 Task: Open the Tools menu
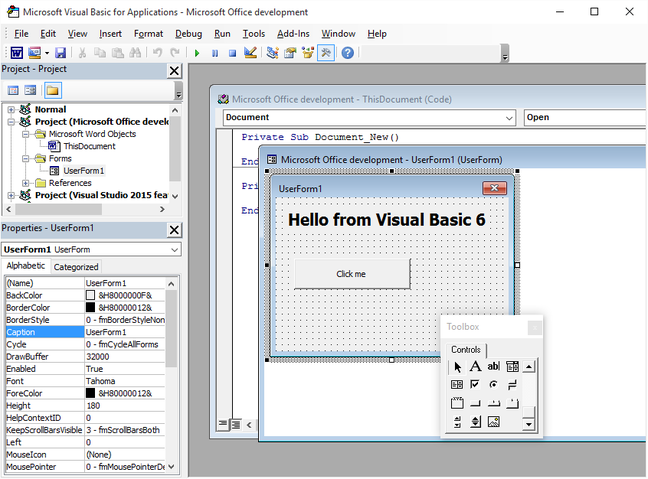click(254, 34)
